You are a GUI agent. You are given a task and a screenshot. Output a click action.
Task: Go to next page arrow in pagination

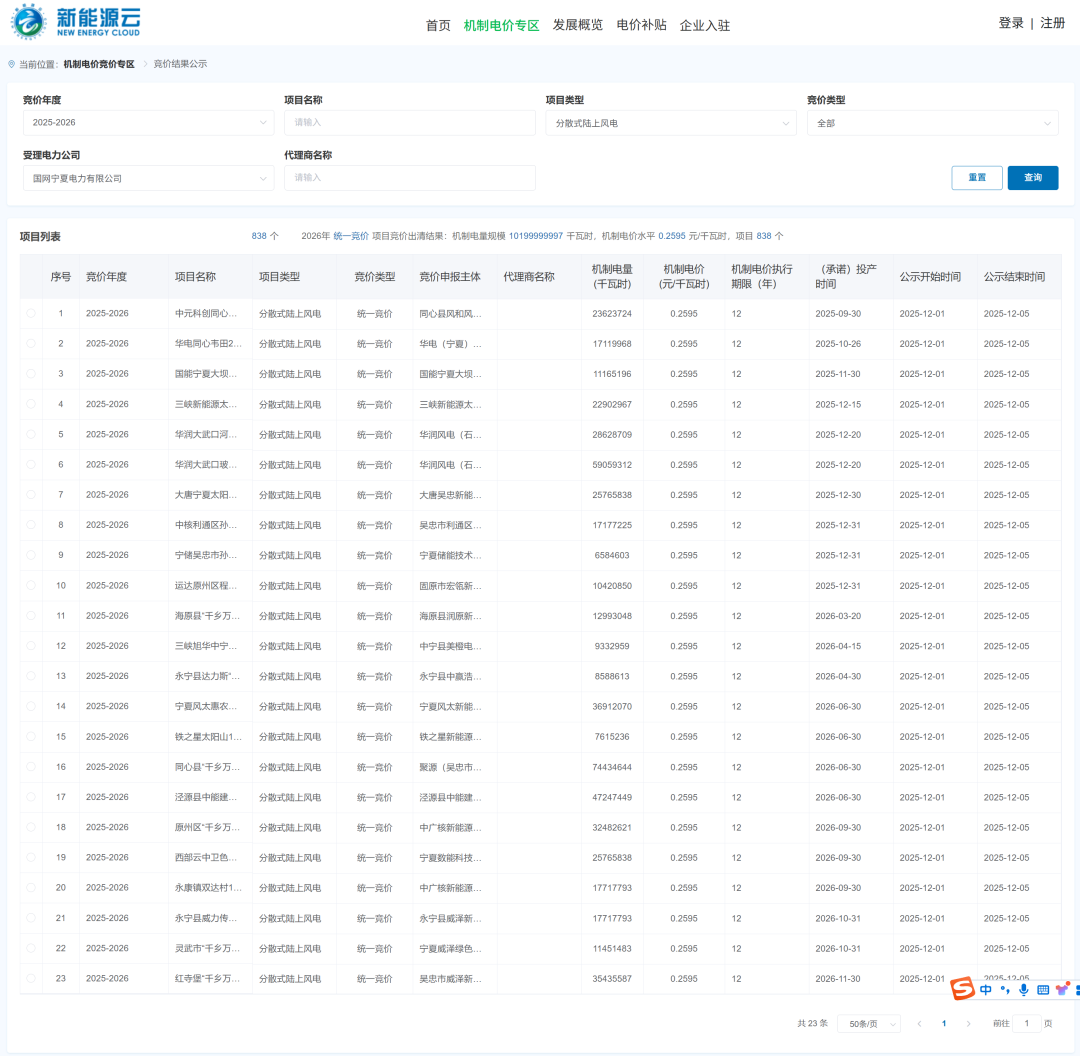pos(968,1024)
